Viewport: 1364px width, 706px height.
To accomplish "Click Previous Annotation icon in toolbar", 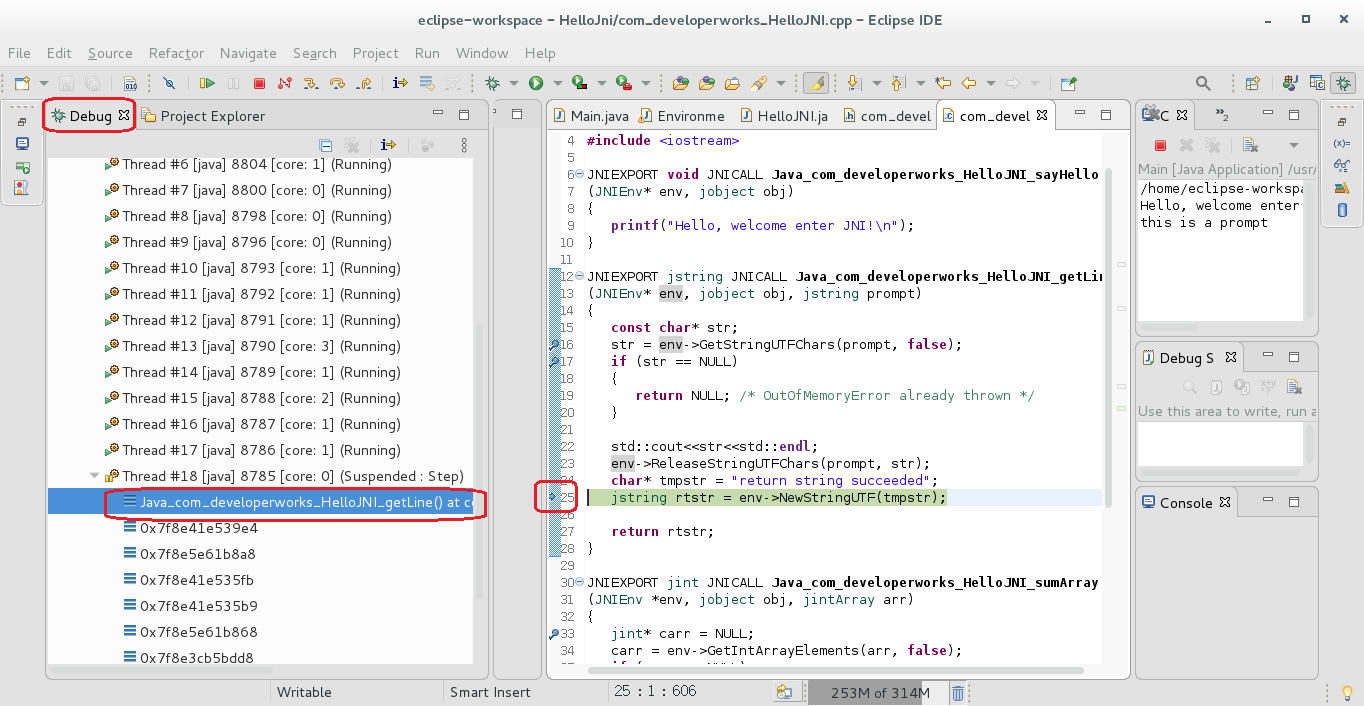I will coord(897,84).
